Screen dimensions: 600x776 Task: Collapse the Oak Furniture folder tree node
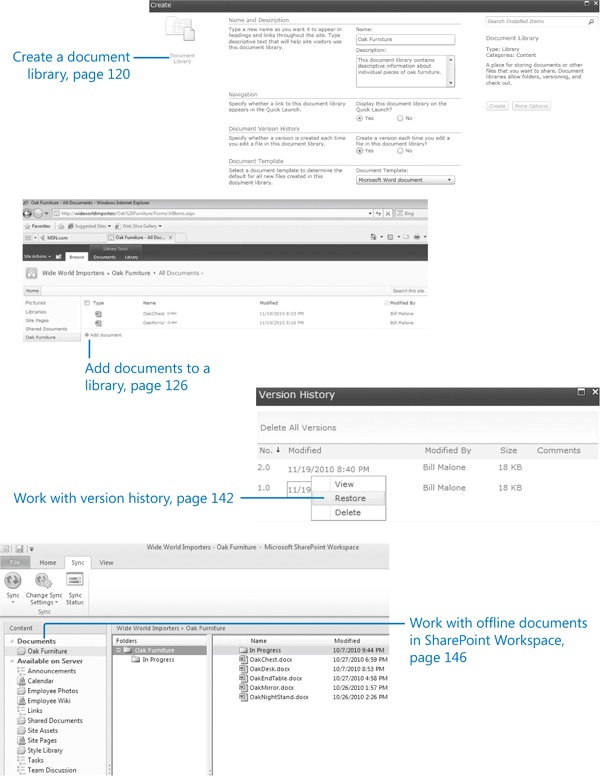(x=119, y=650)
